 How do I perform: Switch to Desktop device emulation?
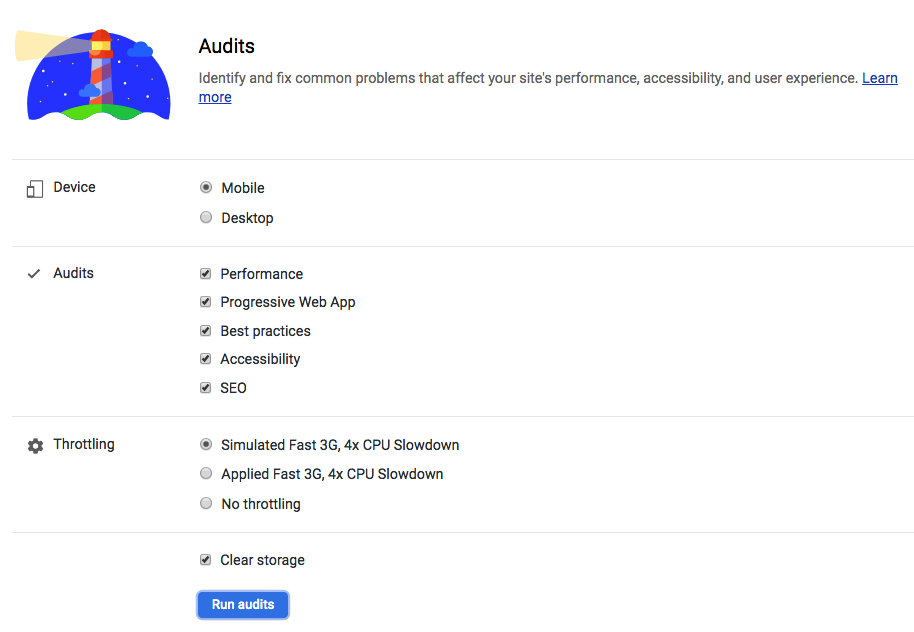pyautogui.click(x=206, y=217)
